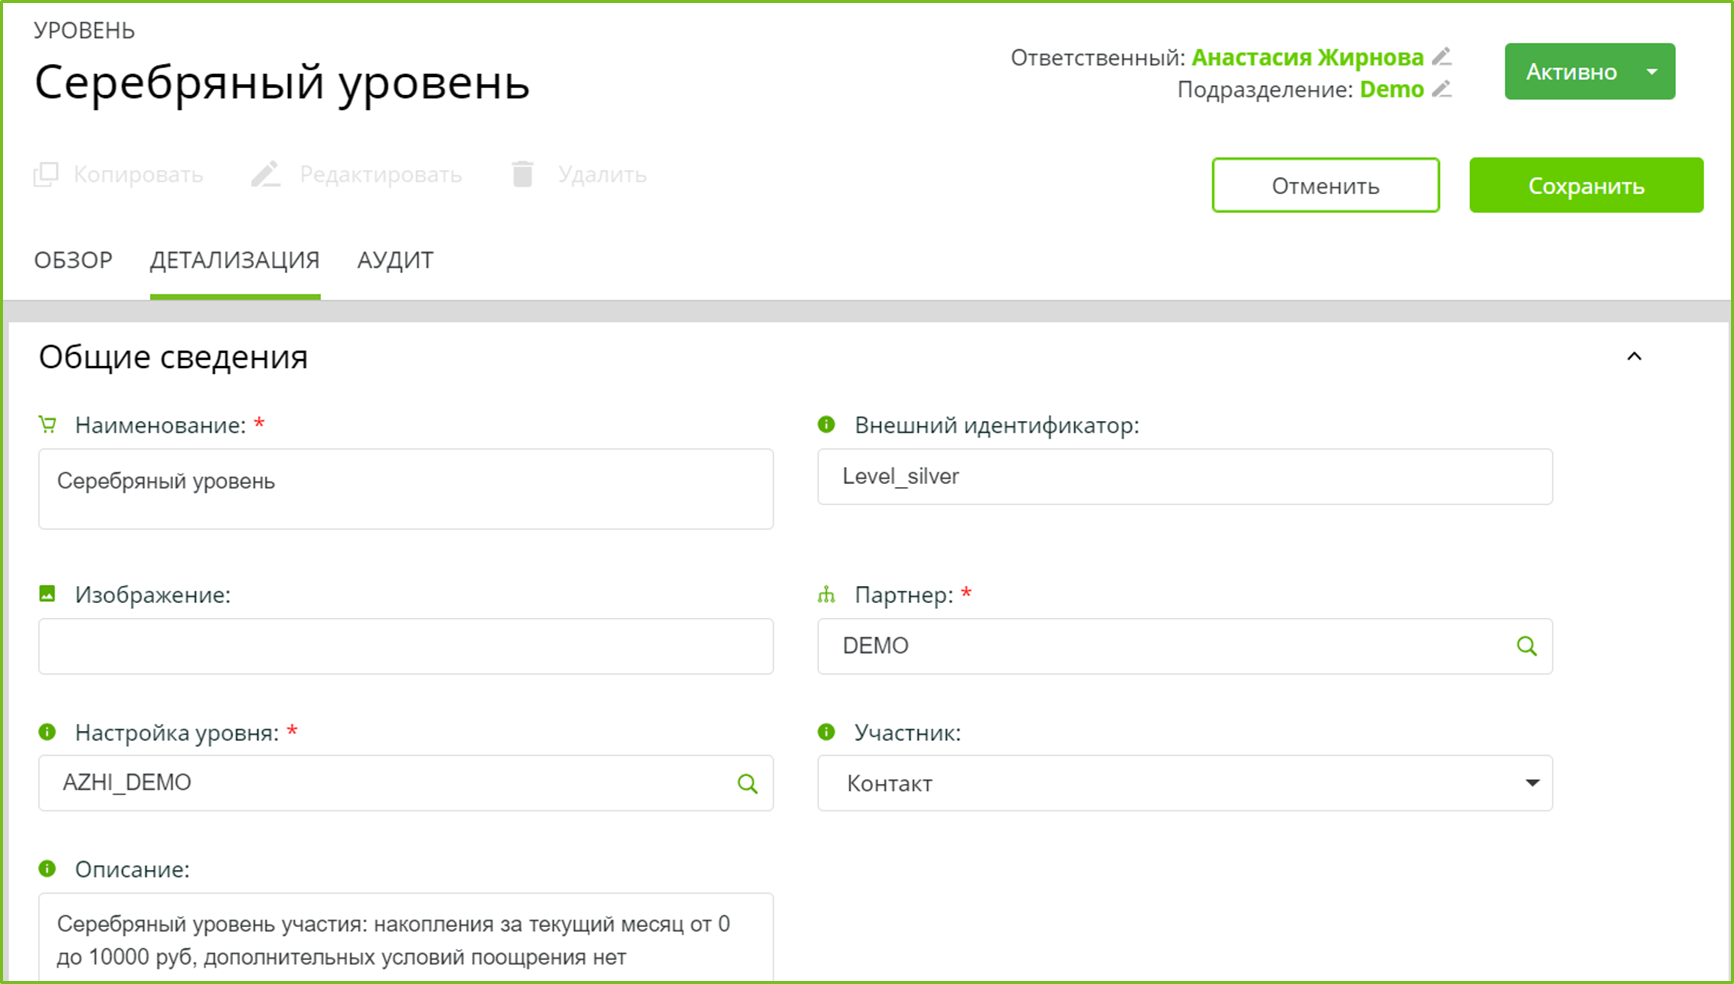Click search icon in Настройка уровня field
1734x984 pixels.
click(747, 784)
